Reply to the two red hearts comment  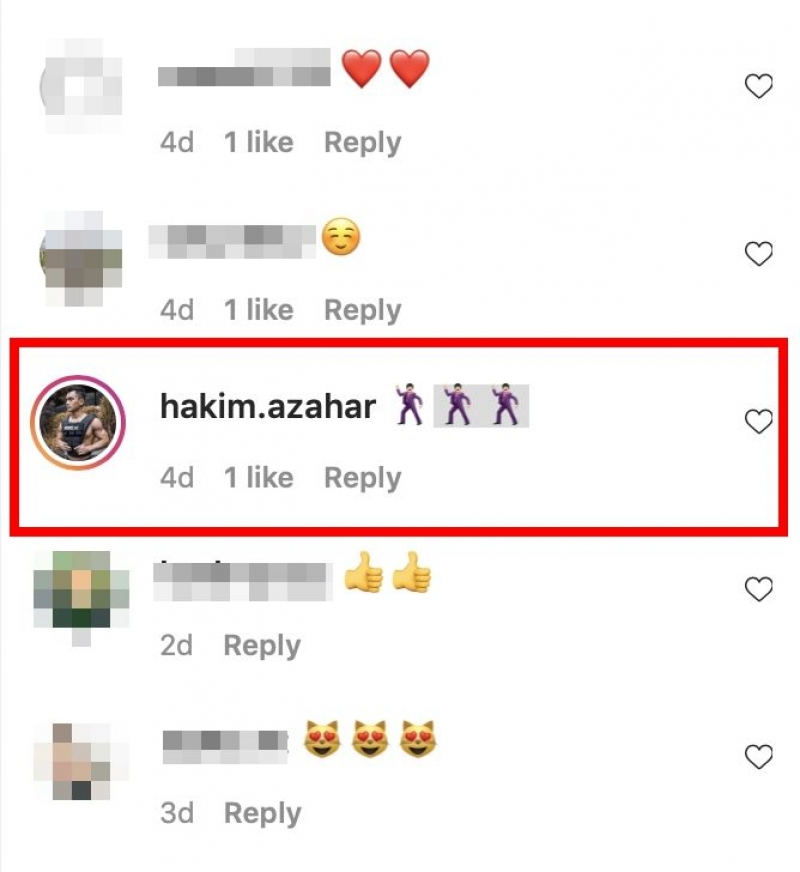pos(362,143)
